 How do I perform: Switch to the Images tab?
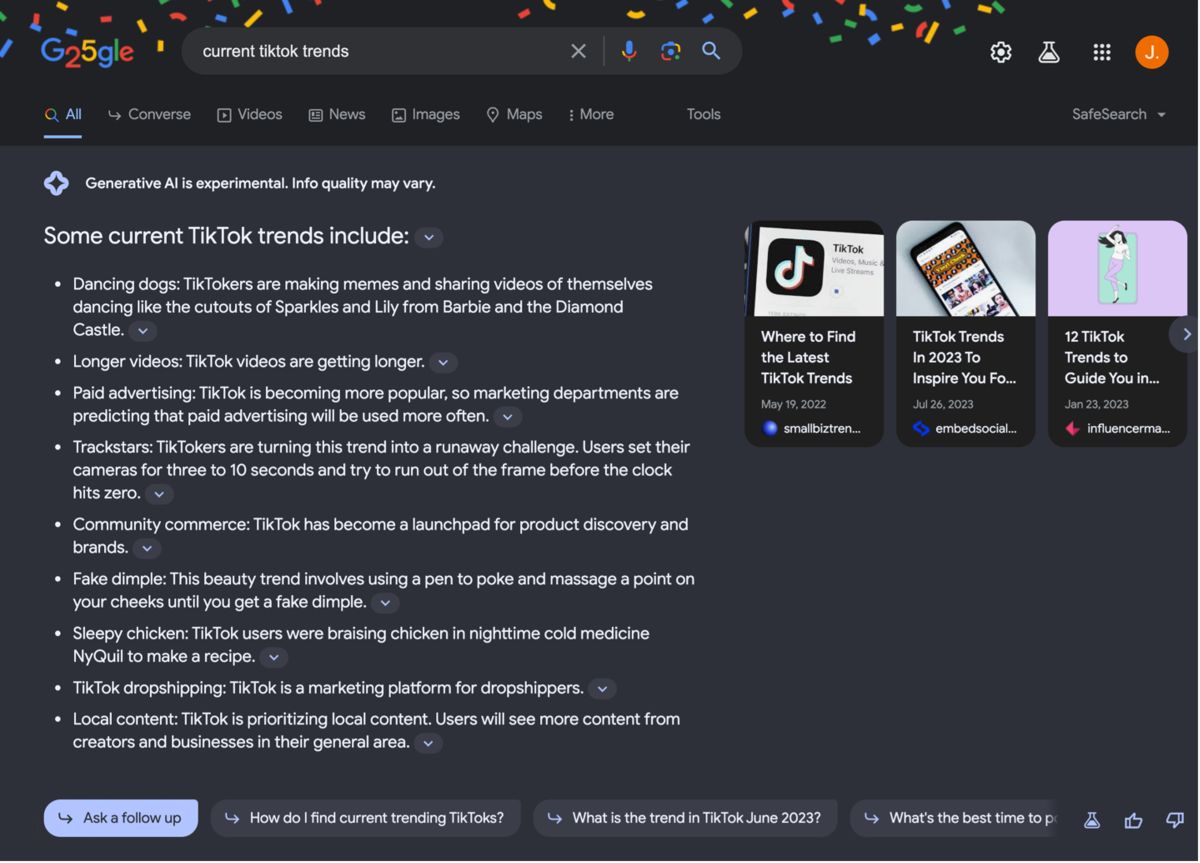point(426,114)
